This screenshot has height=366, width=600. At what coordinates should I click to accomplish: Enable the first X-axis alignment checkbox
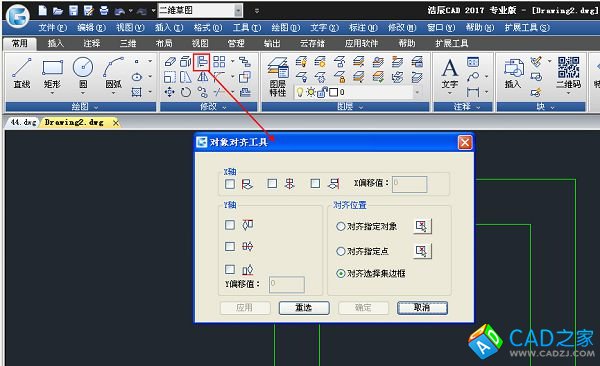(x=230, y=184)
